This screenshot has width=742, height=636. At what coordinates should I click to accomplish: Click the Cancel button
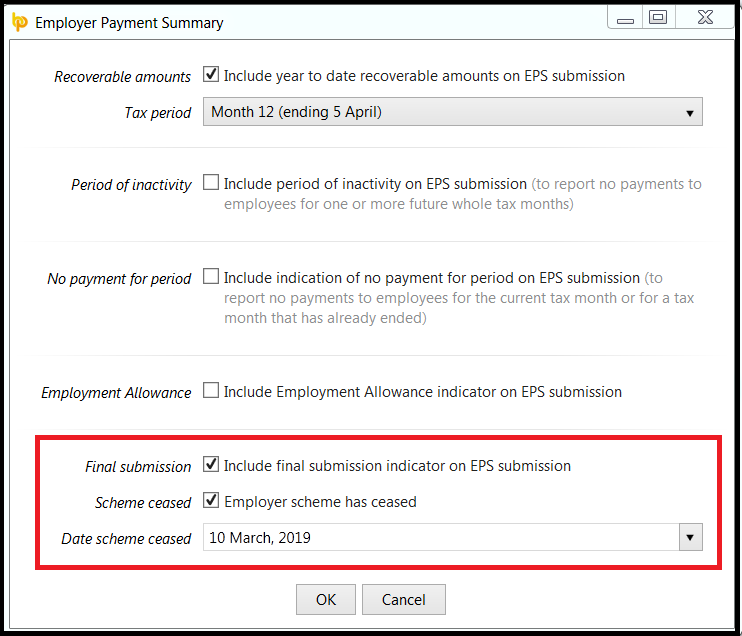tap(404, 600)
